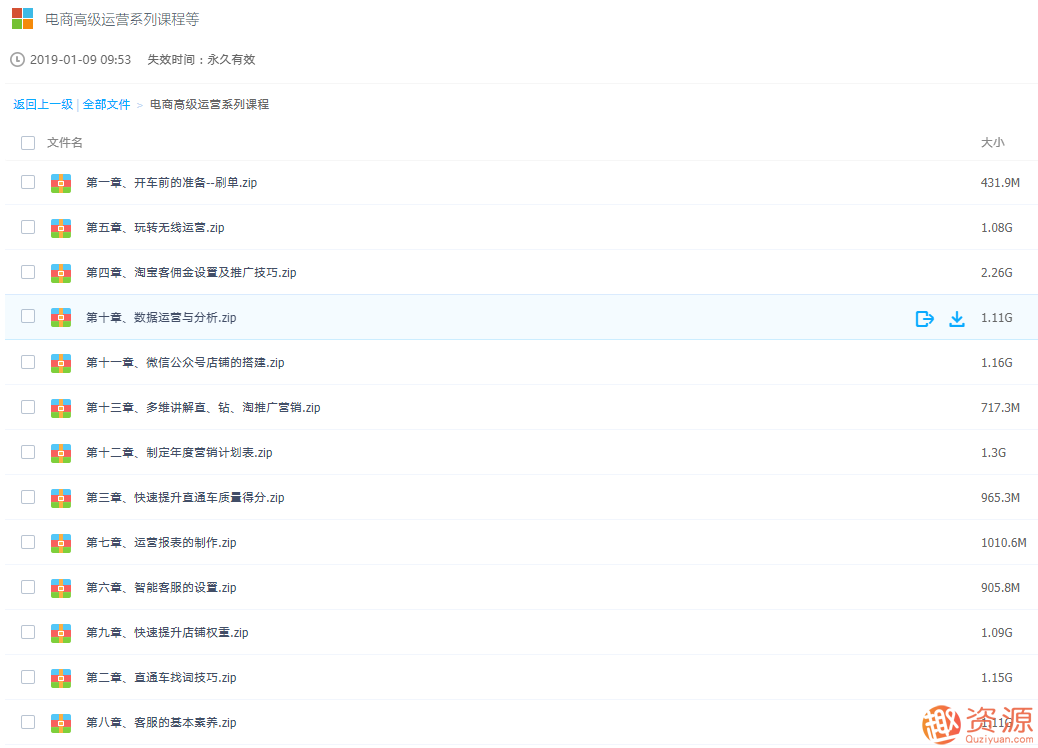Check the box for 第七章、运营报表的制作.zip
Screen dimensions: 1038x748
point(28,542)
